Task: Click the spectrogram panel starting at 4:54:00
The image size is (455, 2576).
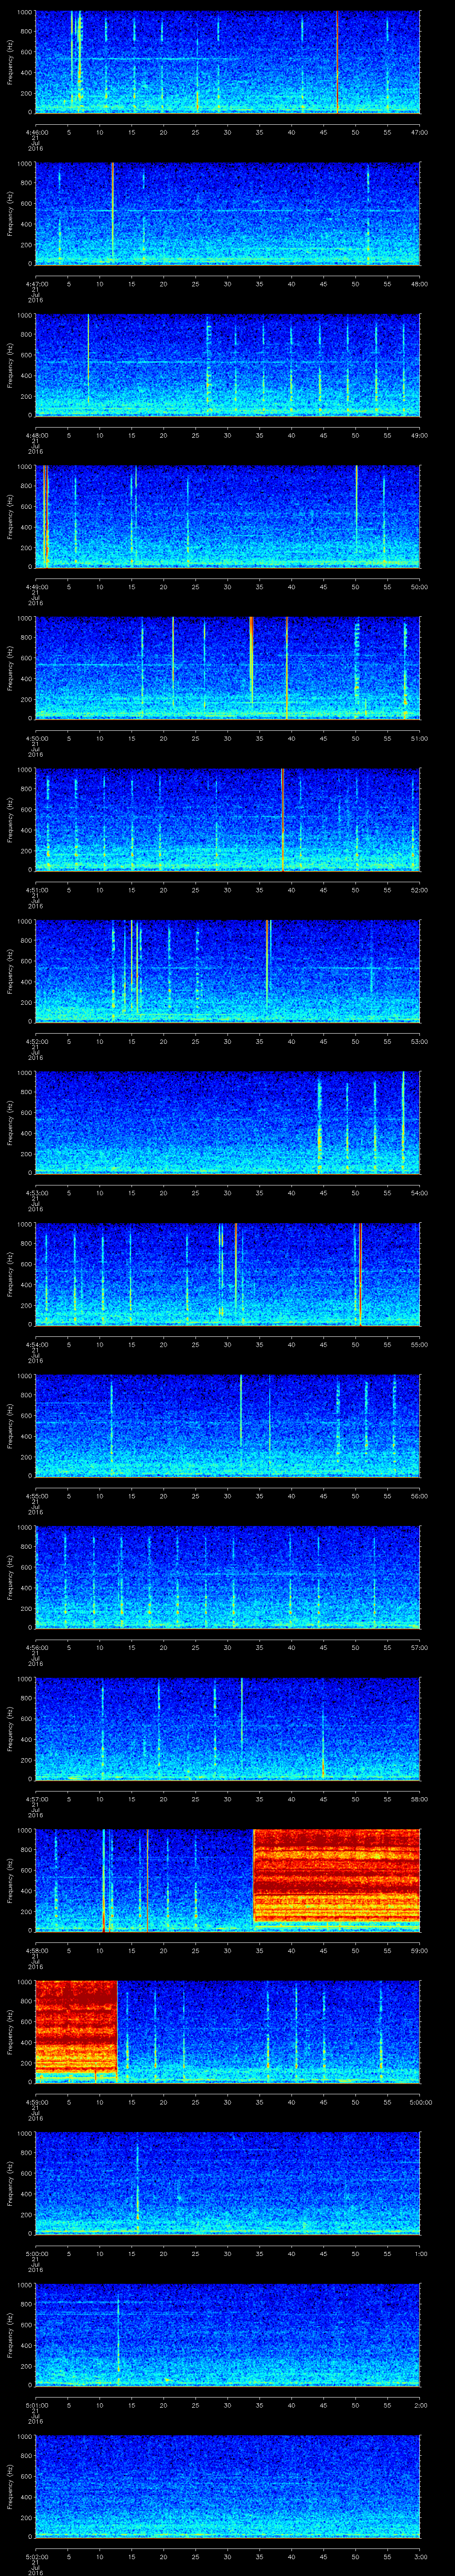Action: (x=228, y=1274)
